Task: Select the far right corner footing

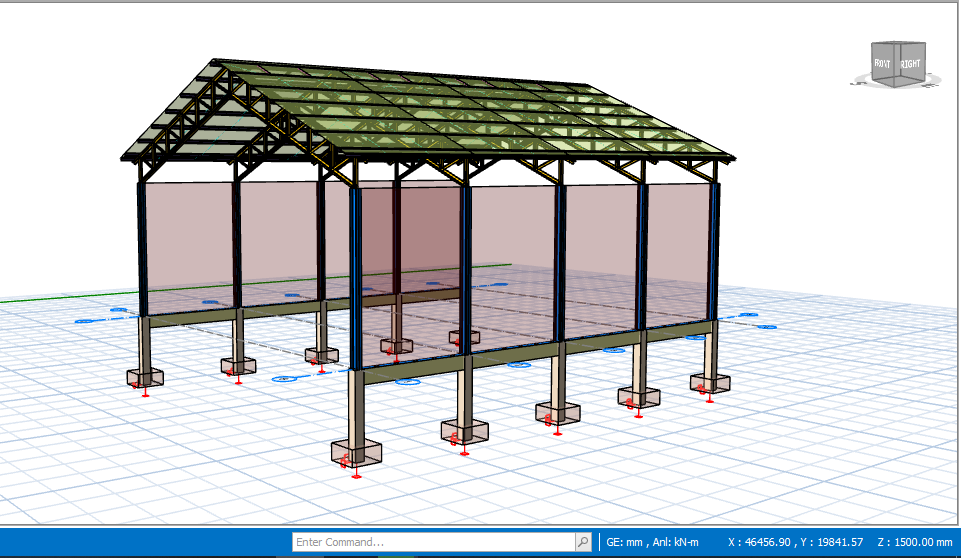Action: click(x=711, y=382)
